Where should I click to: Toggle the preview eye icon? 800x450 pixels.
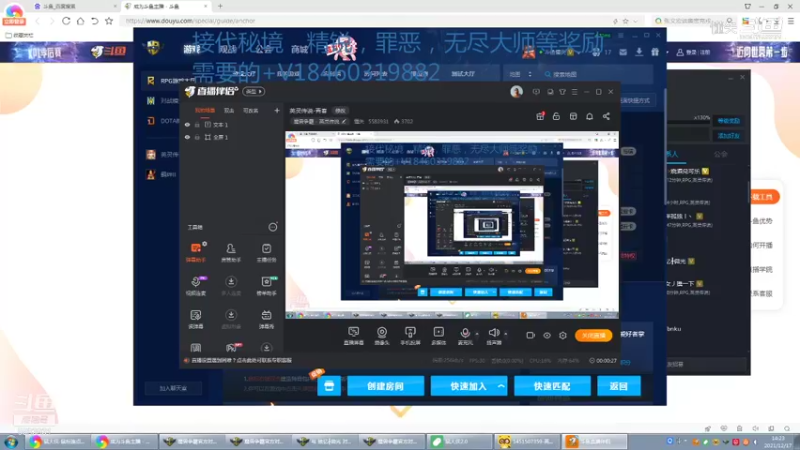547,335
